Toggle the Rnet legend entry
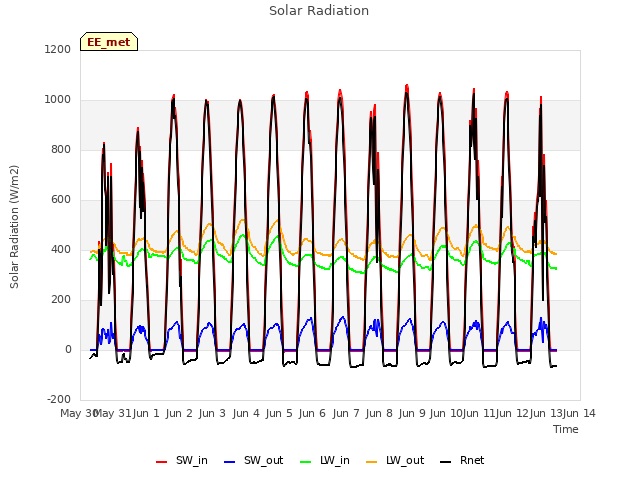The height and width of the screenshot is (480, 640). click(462, 460)
